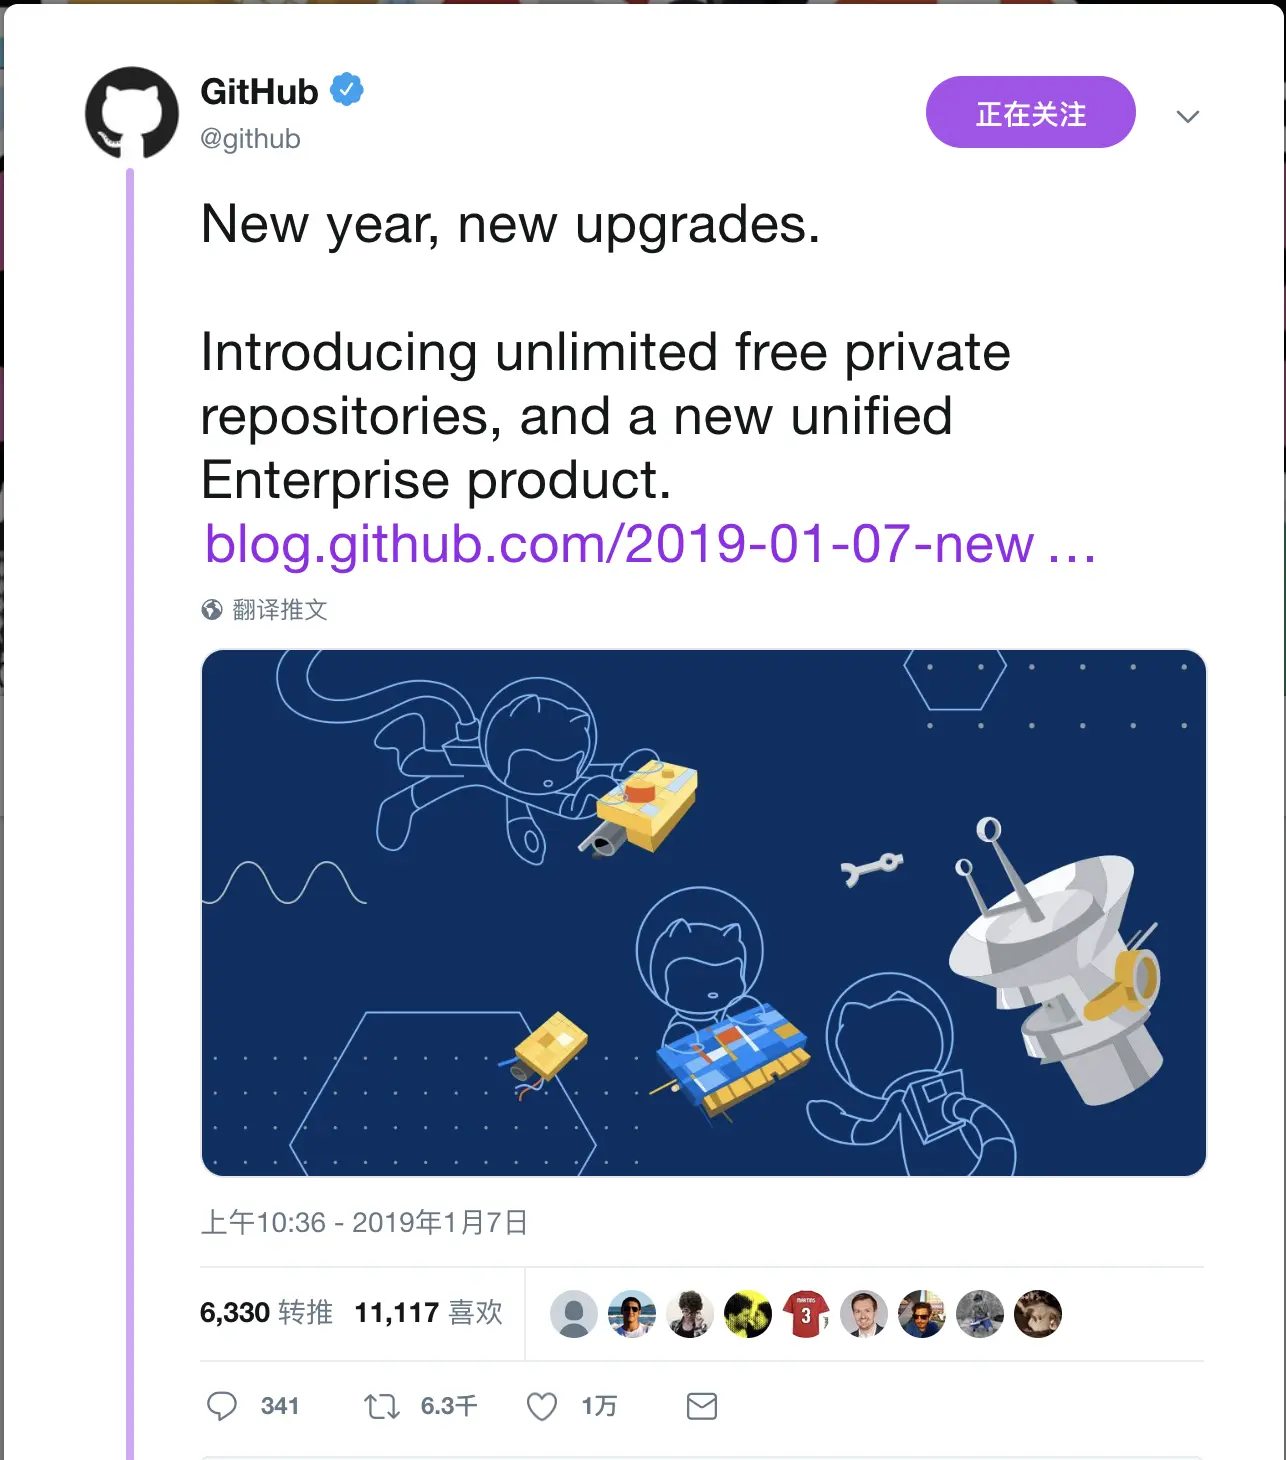The height and width of the screenshot is (1460, 1286).
Task: Click 翻译推文 to translate the tweet
Action: (280, 609)
